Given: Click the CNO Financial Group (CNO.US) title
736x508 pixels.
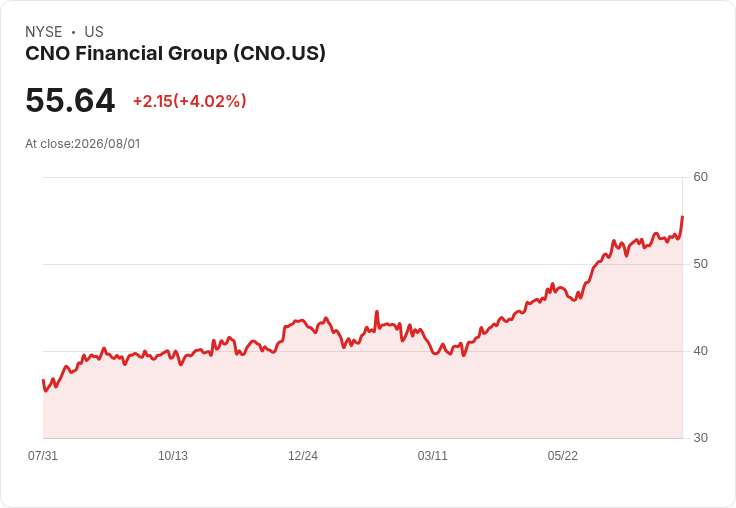Looking at the screenshot, I should 175,53.
